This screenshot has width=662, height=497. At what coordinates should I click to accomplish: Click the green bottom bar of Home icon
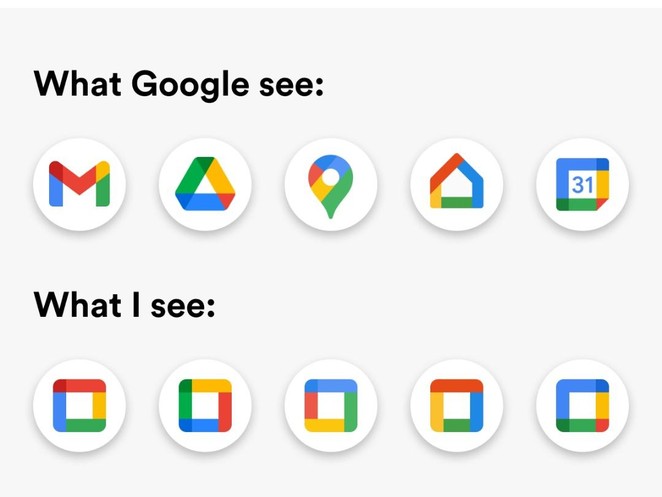pos(457,202)
